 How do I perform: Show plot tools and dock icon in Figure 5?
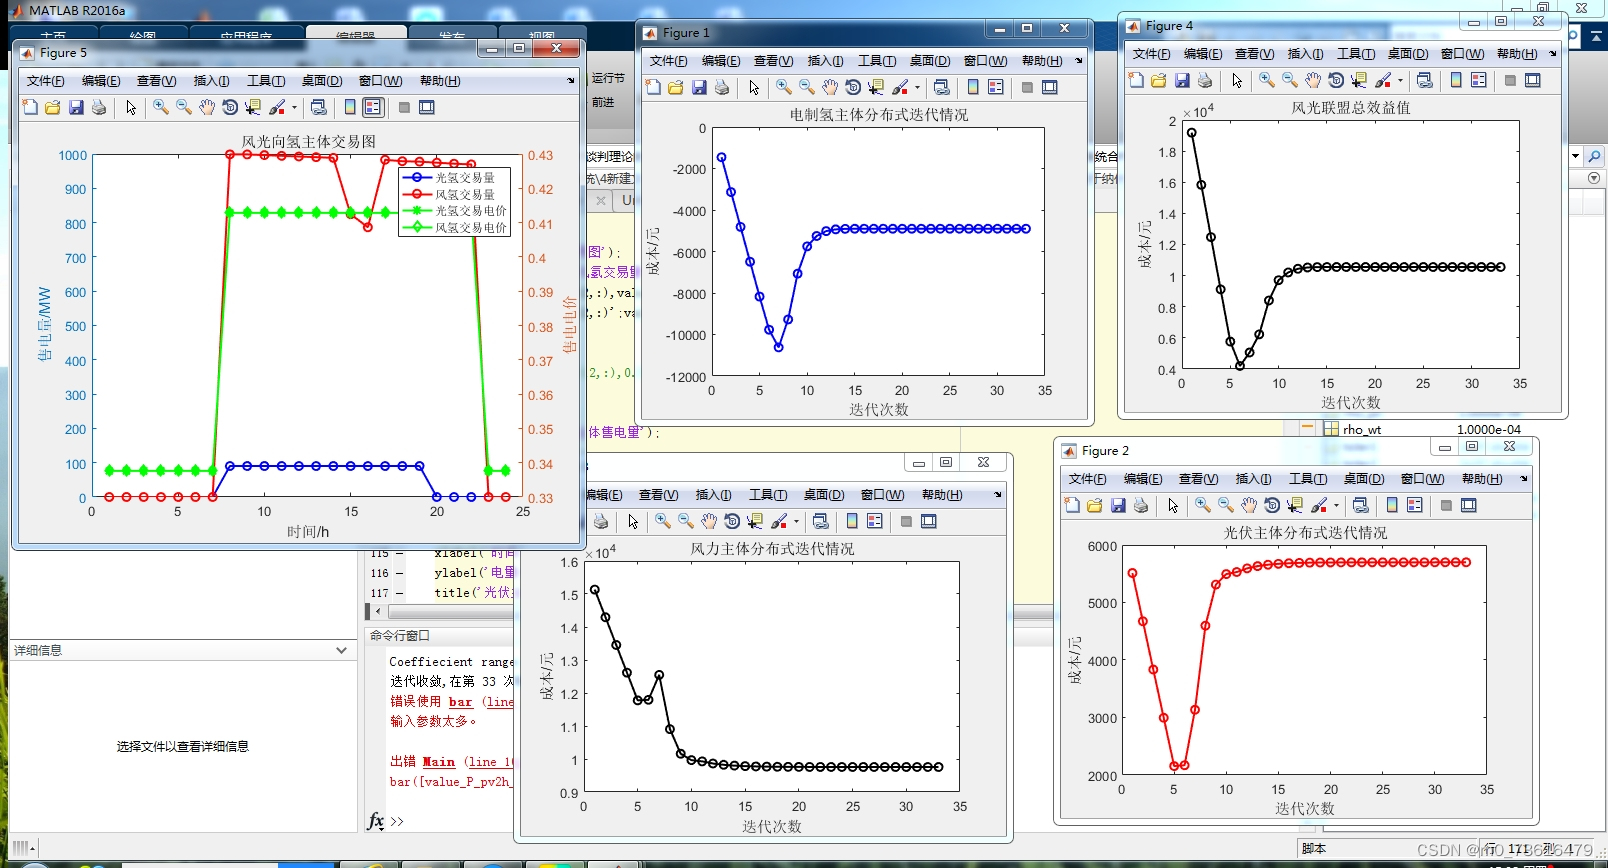pyautogui.click(x=427, y=107)
